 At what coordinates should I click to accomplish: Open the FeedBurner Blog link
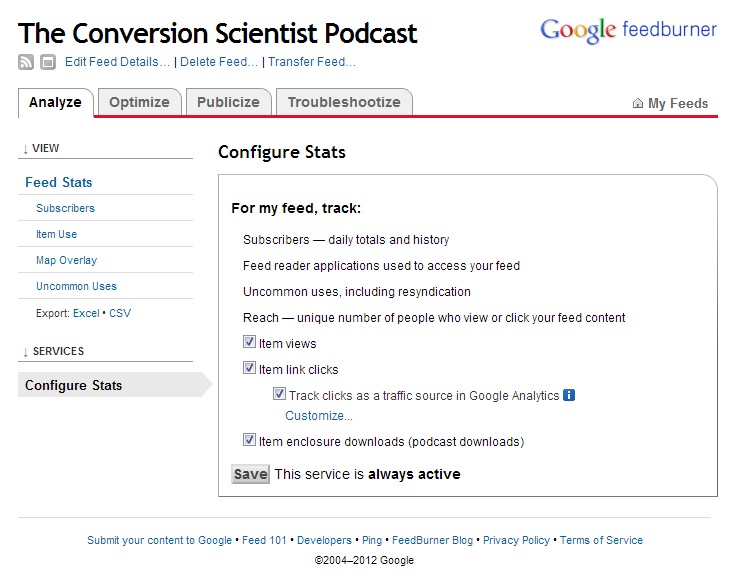coord(433,540)
